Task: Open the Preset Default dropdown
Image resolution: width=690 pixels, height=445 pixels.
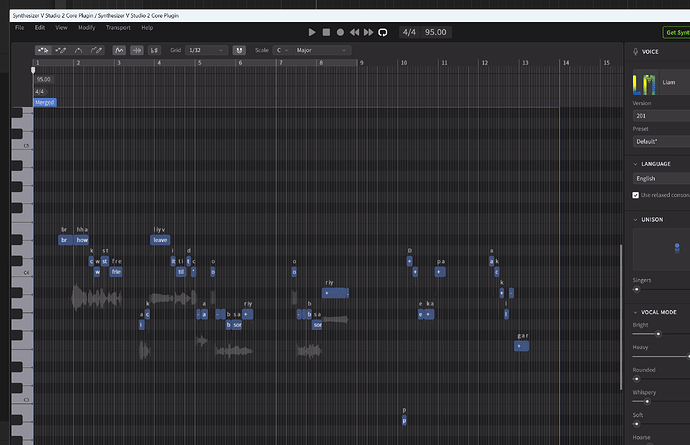Action: coord(661,141)
